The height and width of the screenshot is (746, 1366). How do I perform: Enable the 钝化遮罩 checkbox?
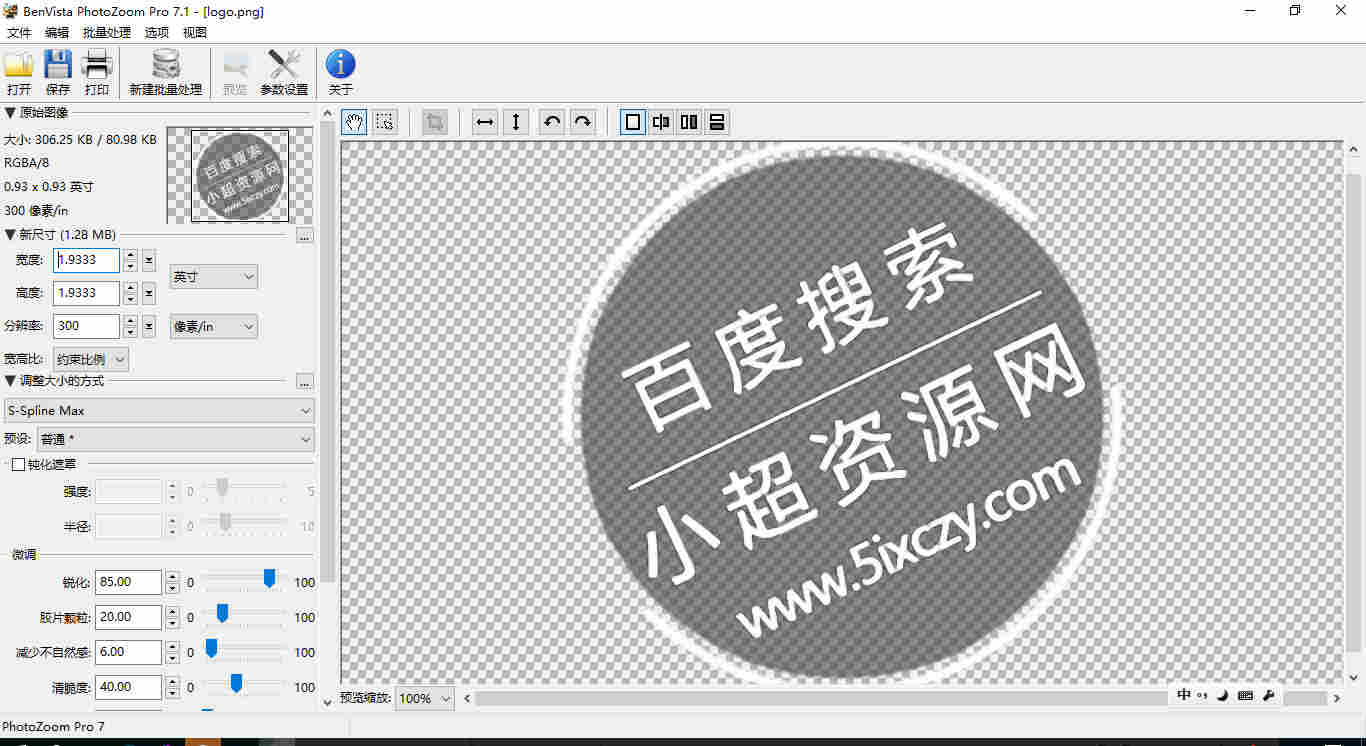18,464
